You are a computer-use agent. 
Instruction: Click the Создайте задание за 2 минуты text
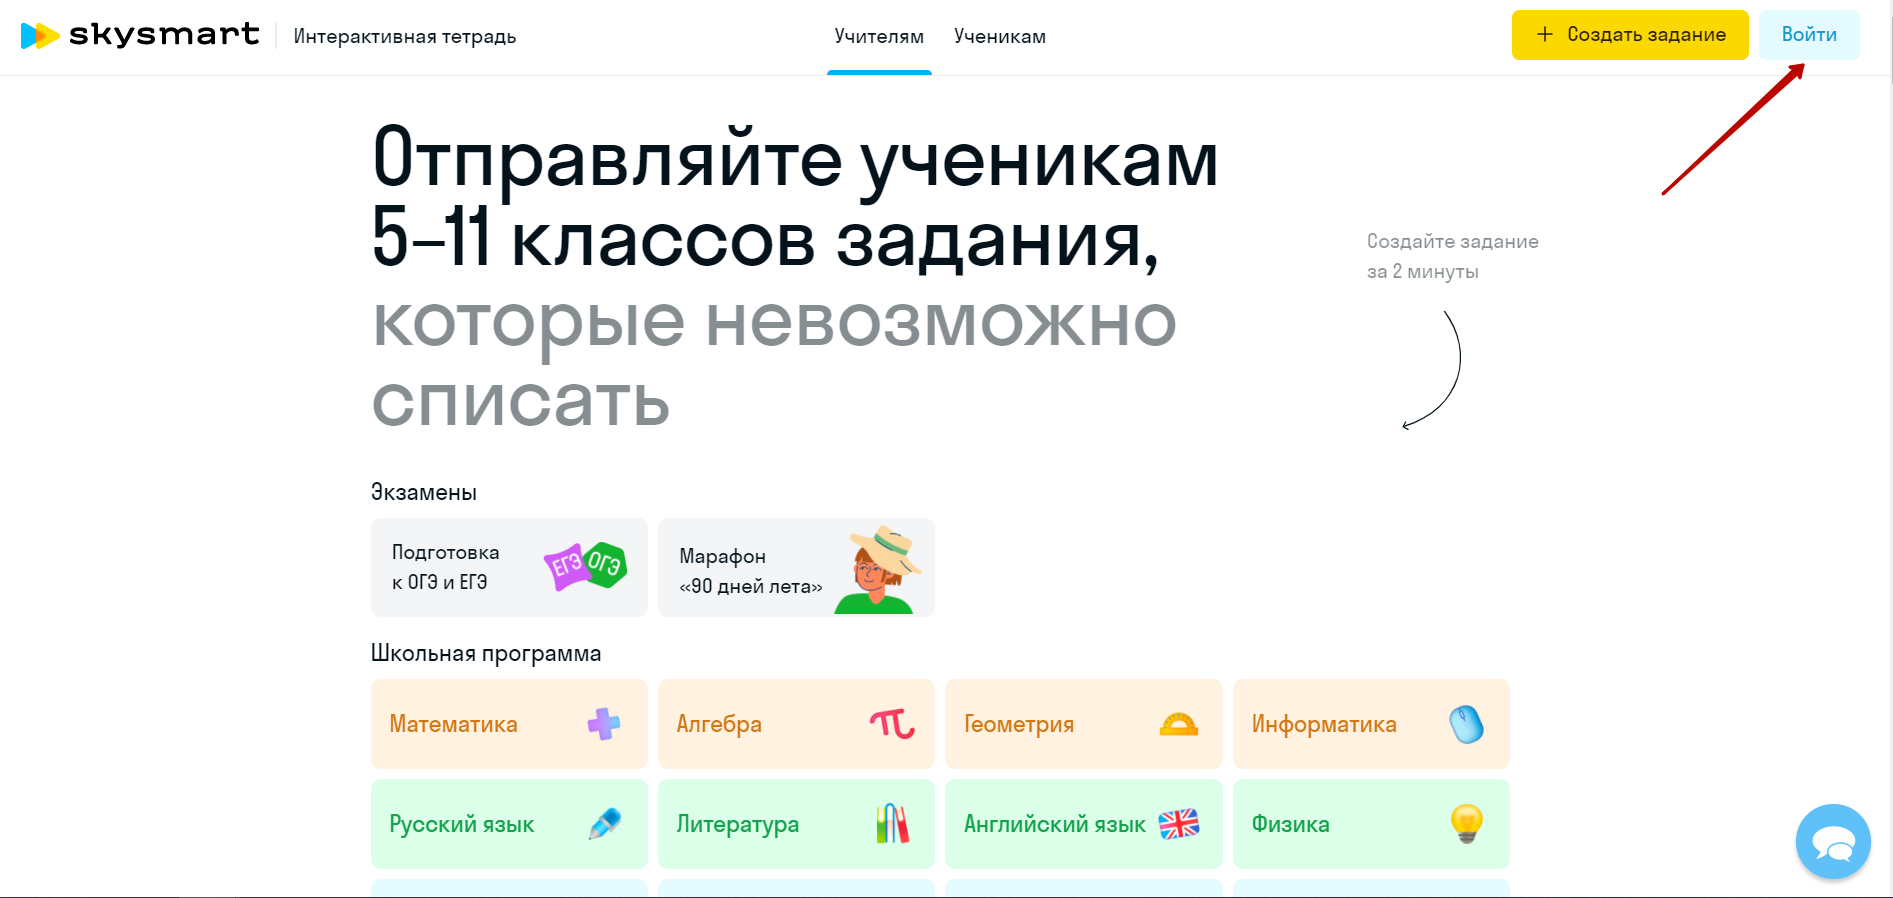(1452, 256)
